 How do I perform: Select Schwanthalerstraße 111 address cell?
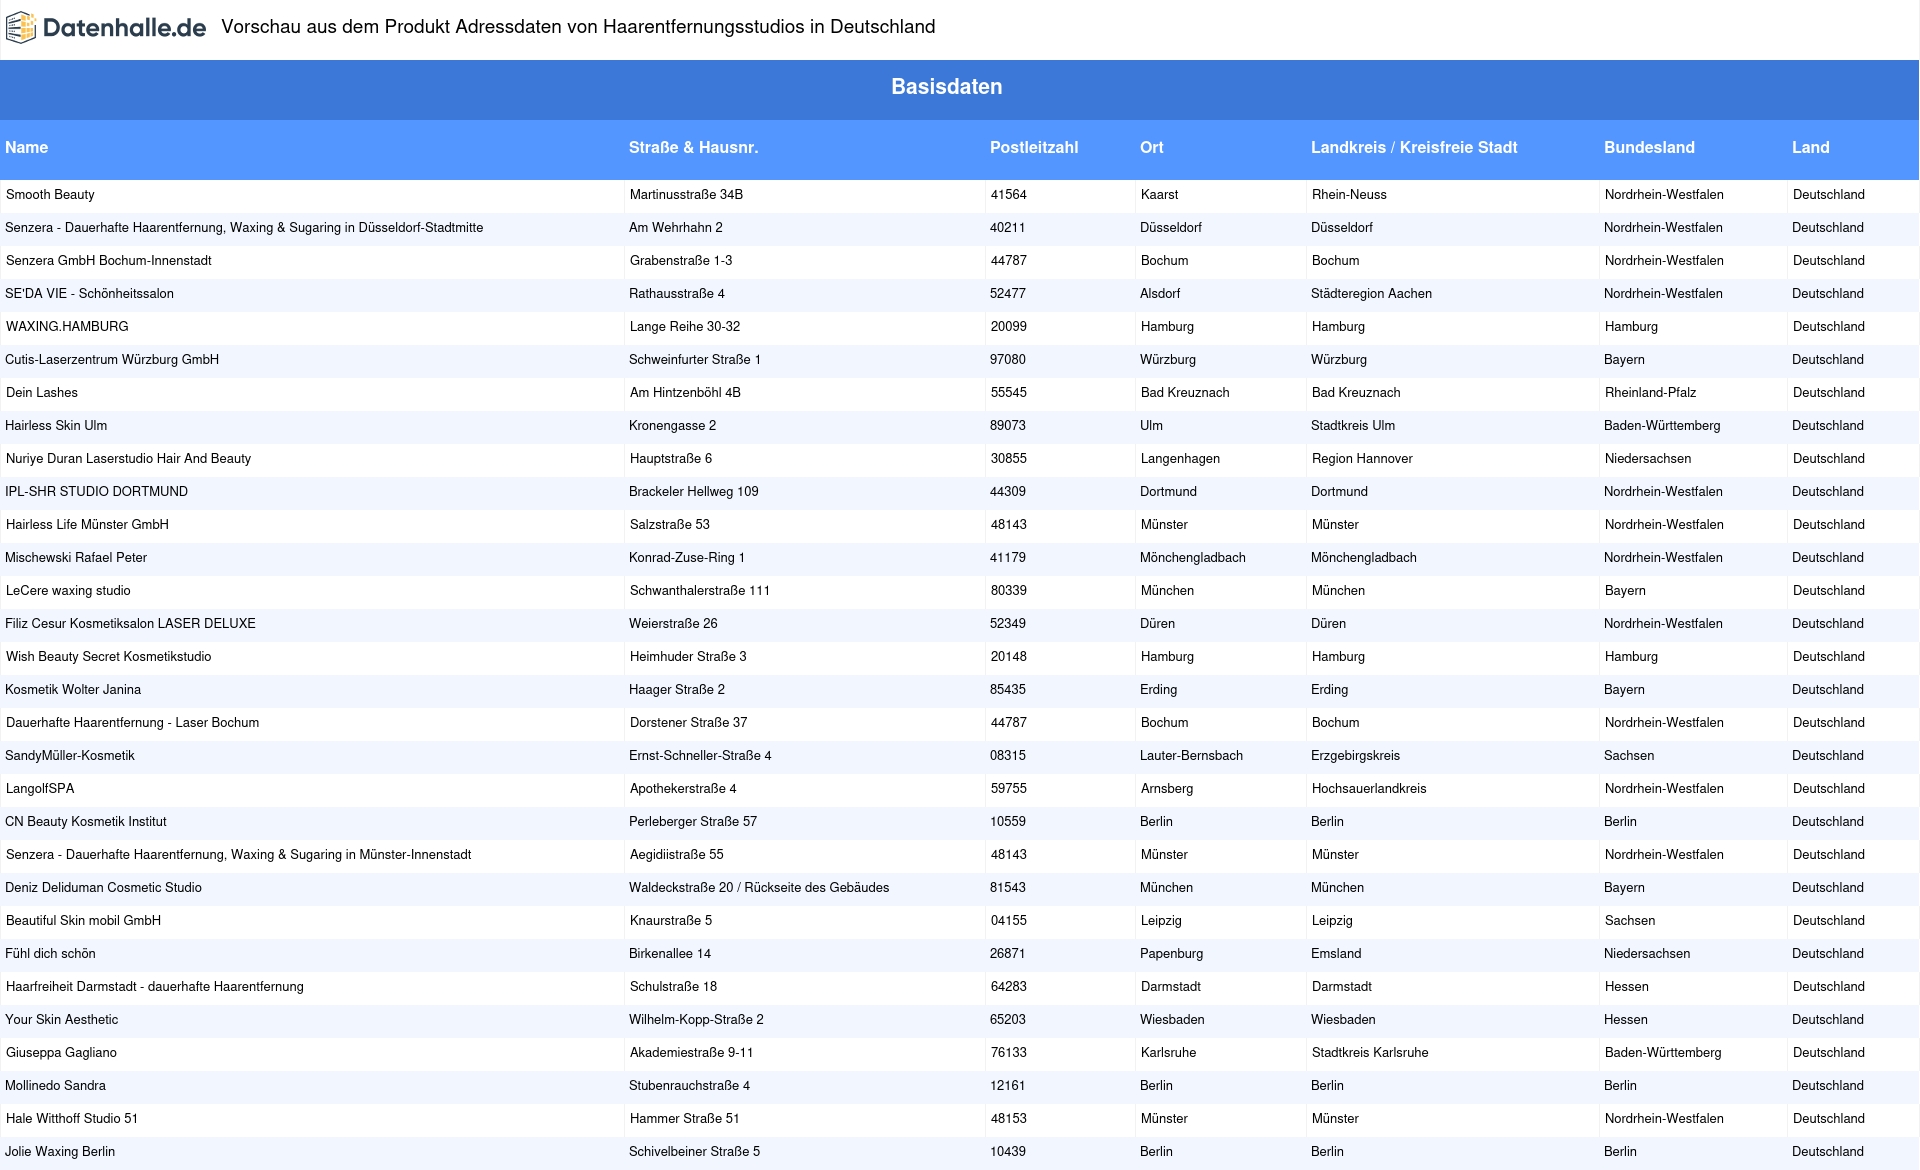point(700,591)
